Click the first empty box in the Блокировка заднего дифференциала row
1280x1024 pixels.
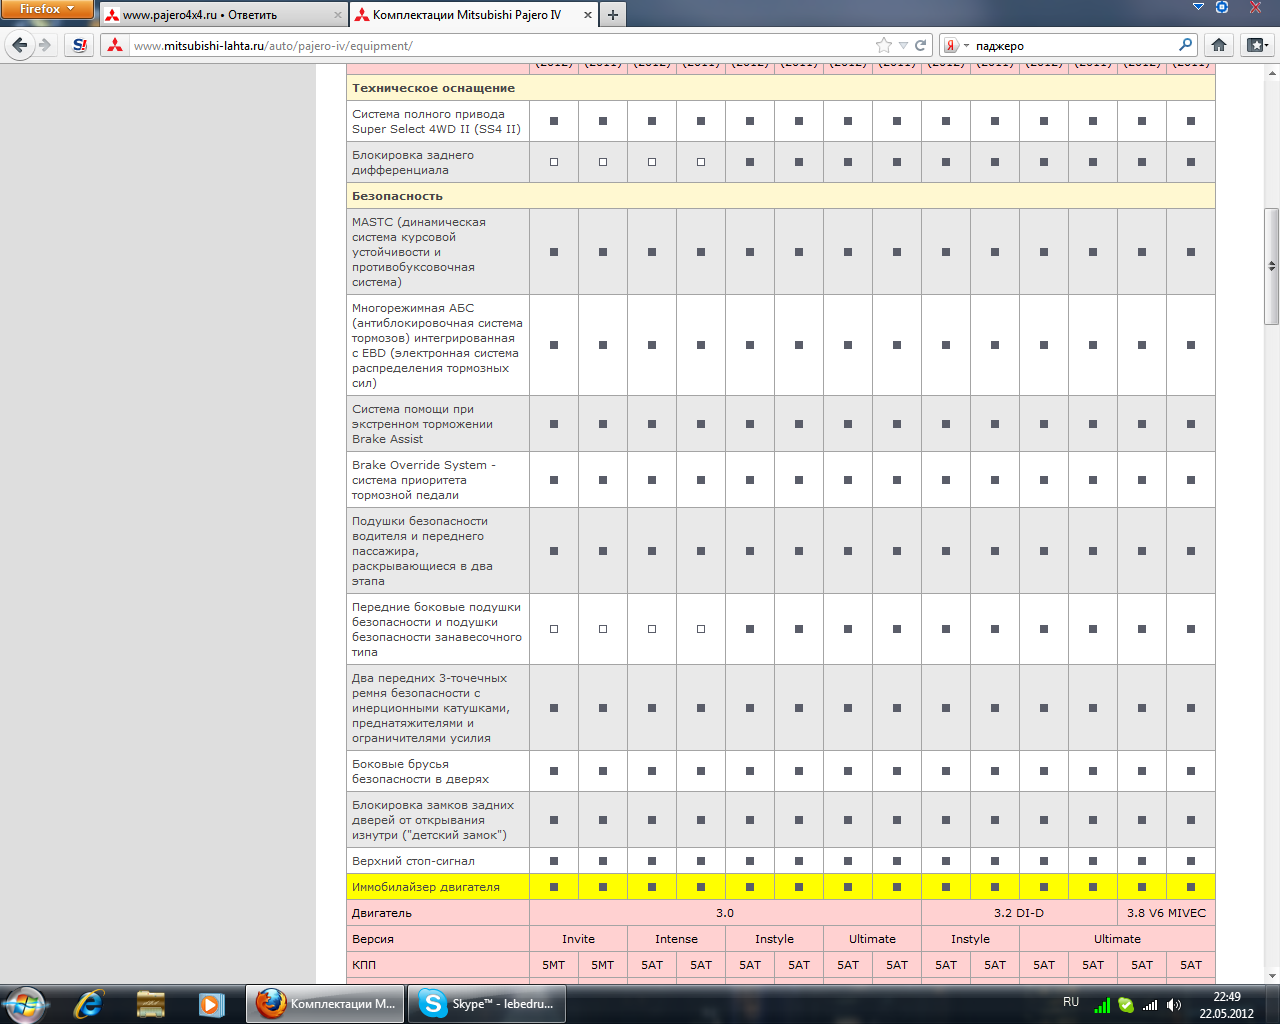coord(554,162)
